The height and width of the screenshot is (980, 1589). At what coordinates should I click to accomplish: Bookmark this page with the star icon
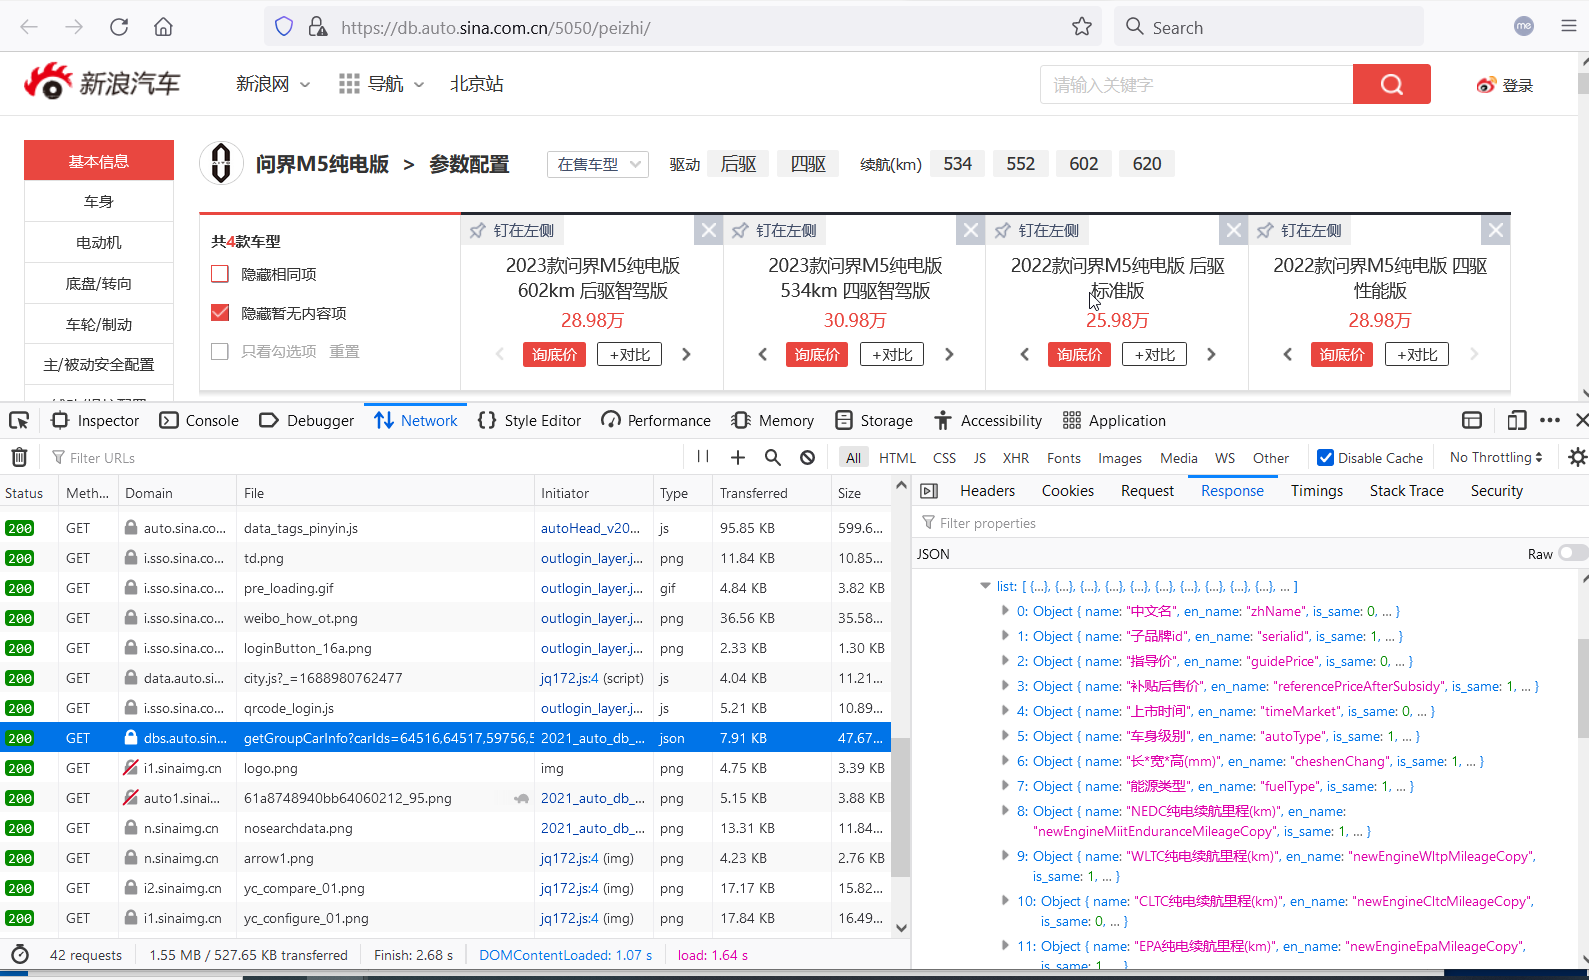pos(1082,27)
